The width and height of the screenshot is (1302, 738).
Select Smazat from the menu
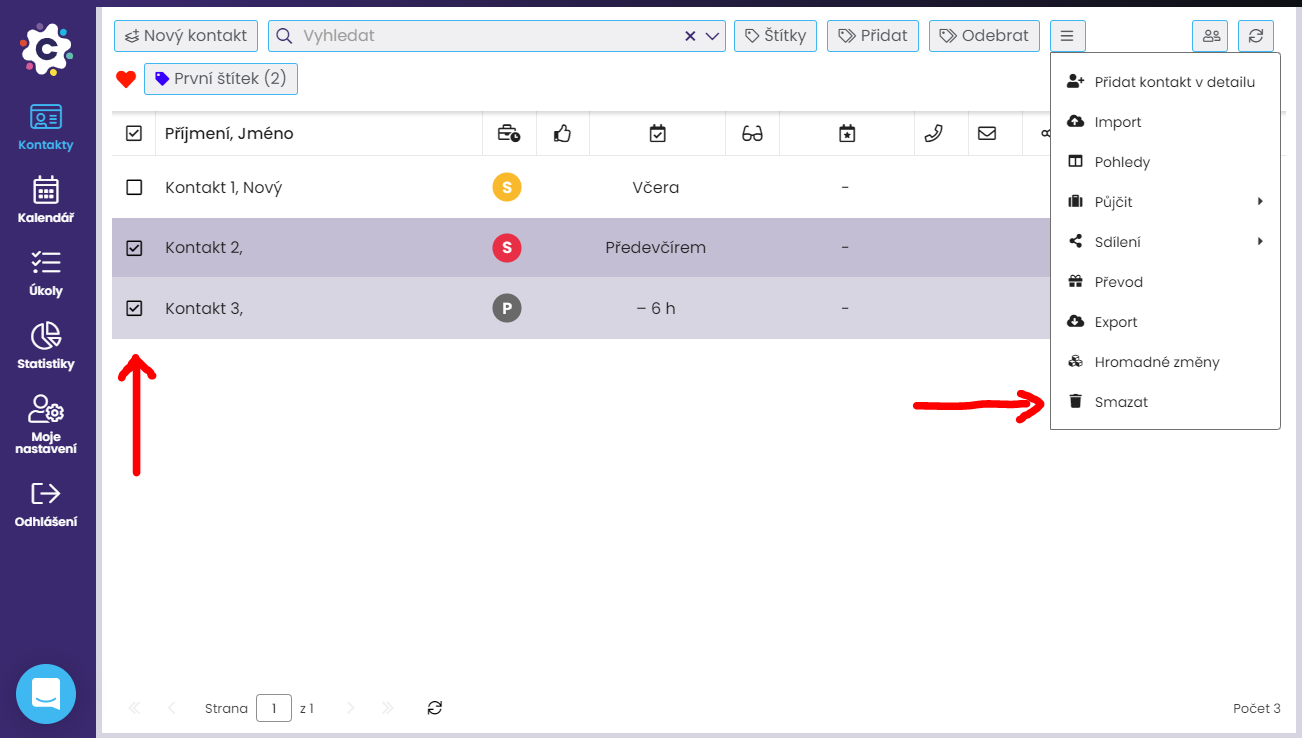point(1121,402)
